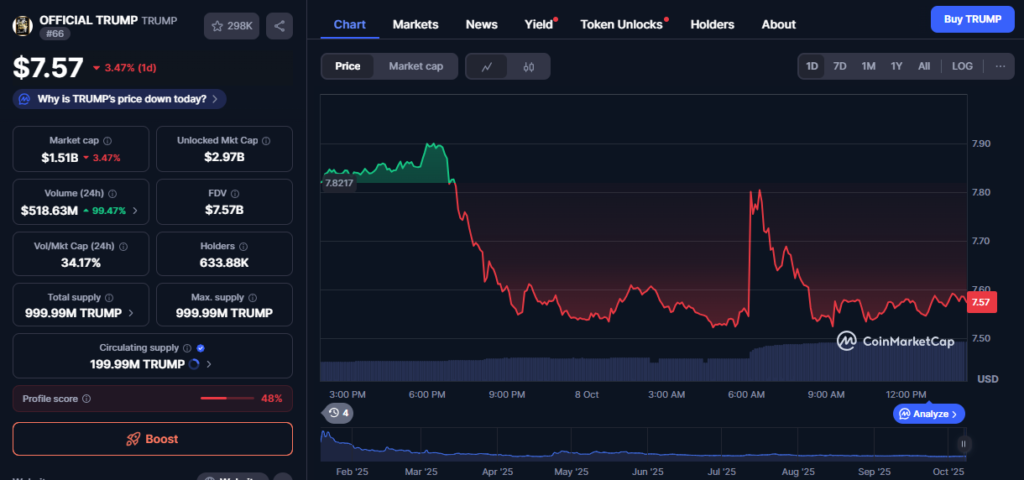The width and height of the screenshot is (1024, 480).
Task: Select the 7D time range
Action: pos(840,67)
